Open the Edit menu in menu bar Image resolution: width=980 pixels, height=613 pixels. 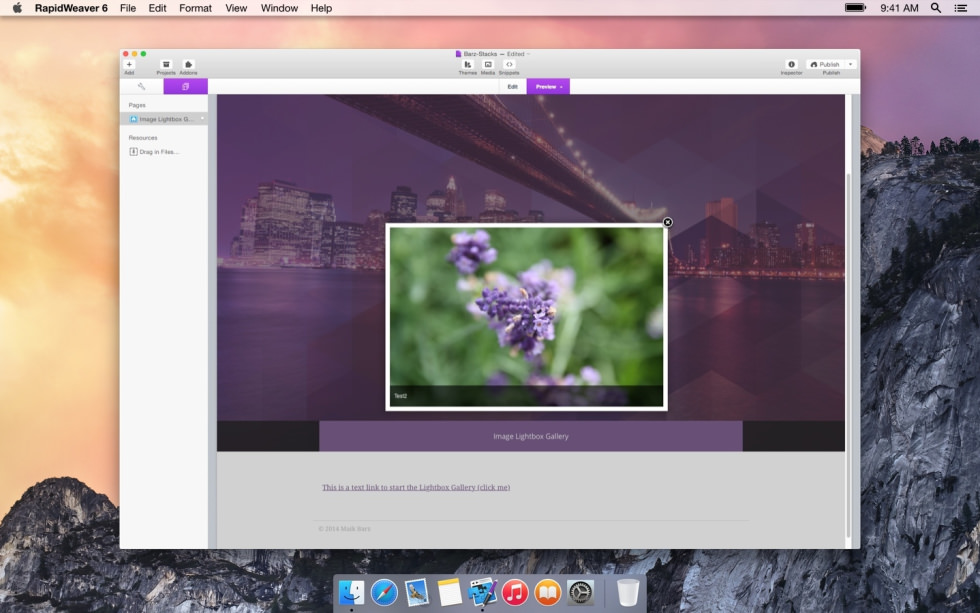click(158, 8)
